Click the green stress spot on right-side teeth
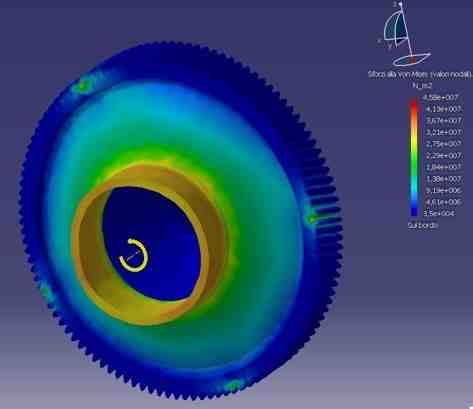The image size is (473, 409). tap(312, 219)
